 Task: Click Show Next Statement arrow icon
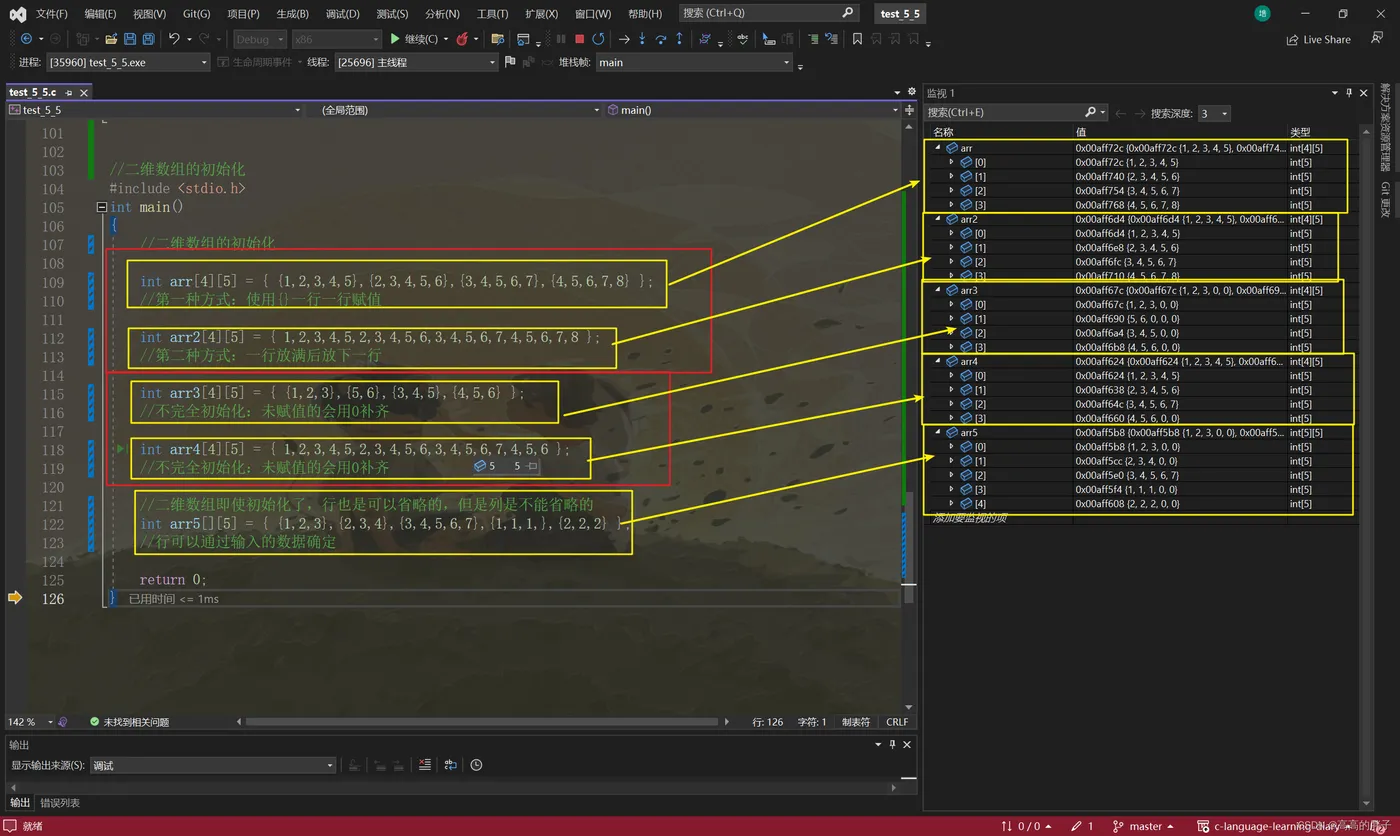(624, 39)
